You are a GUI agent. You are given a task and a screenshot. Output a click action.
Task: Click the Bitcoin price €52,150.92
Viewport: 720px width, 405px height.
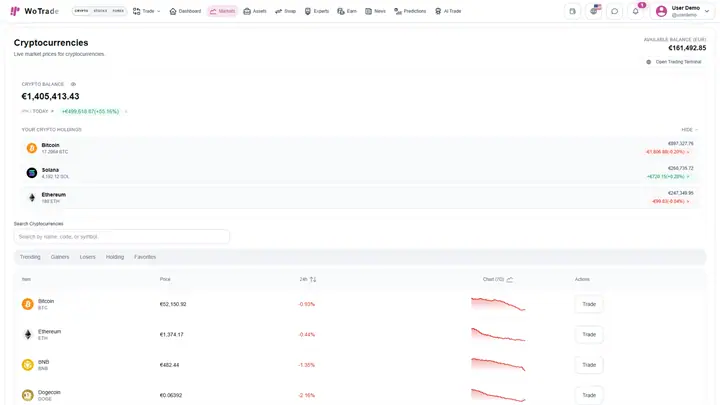pyautogui.click(x=173, y=304)
